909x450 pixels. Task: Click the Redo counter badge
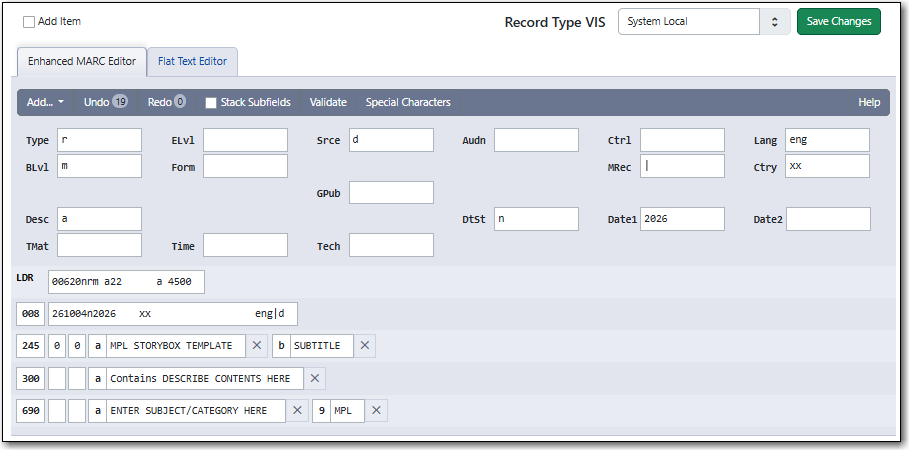pos(180,102)
